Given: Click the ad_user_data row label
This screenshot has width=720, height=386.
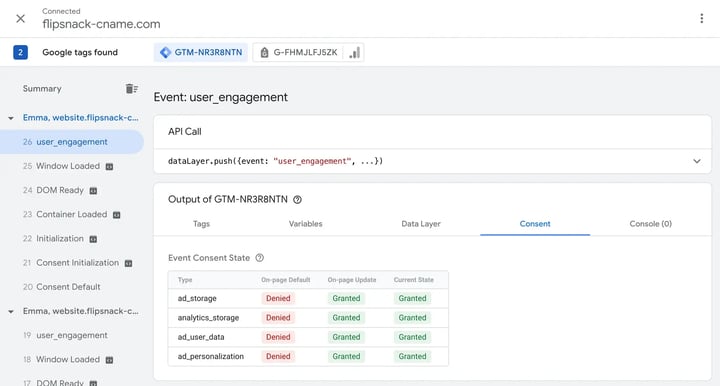Looking at the screenshot, I should point(201,337).
